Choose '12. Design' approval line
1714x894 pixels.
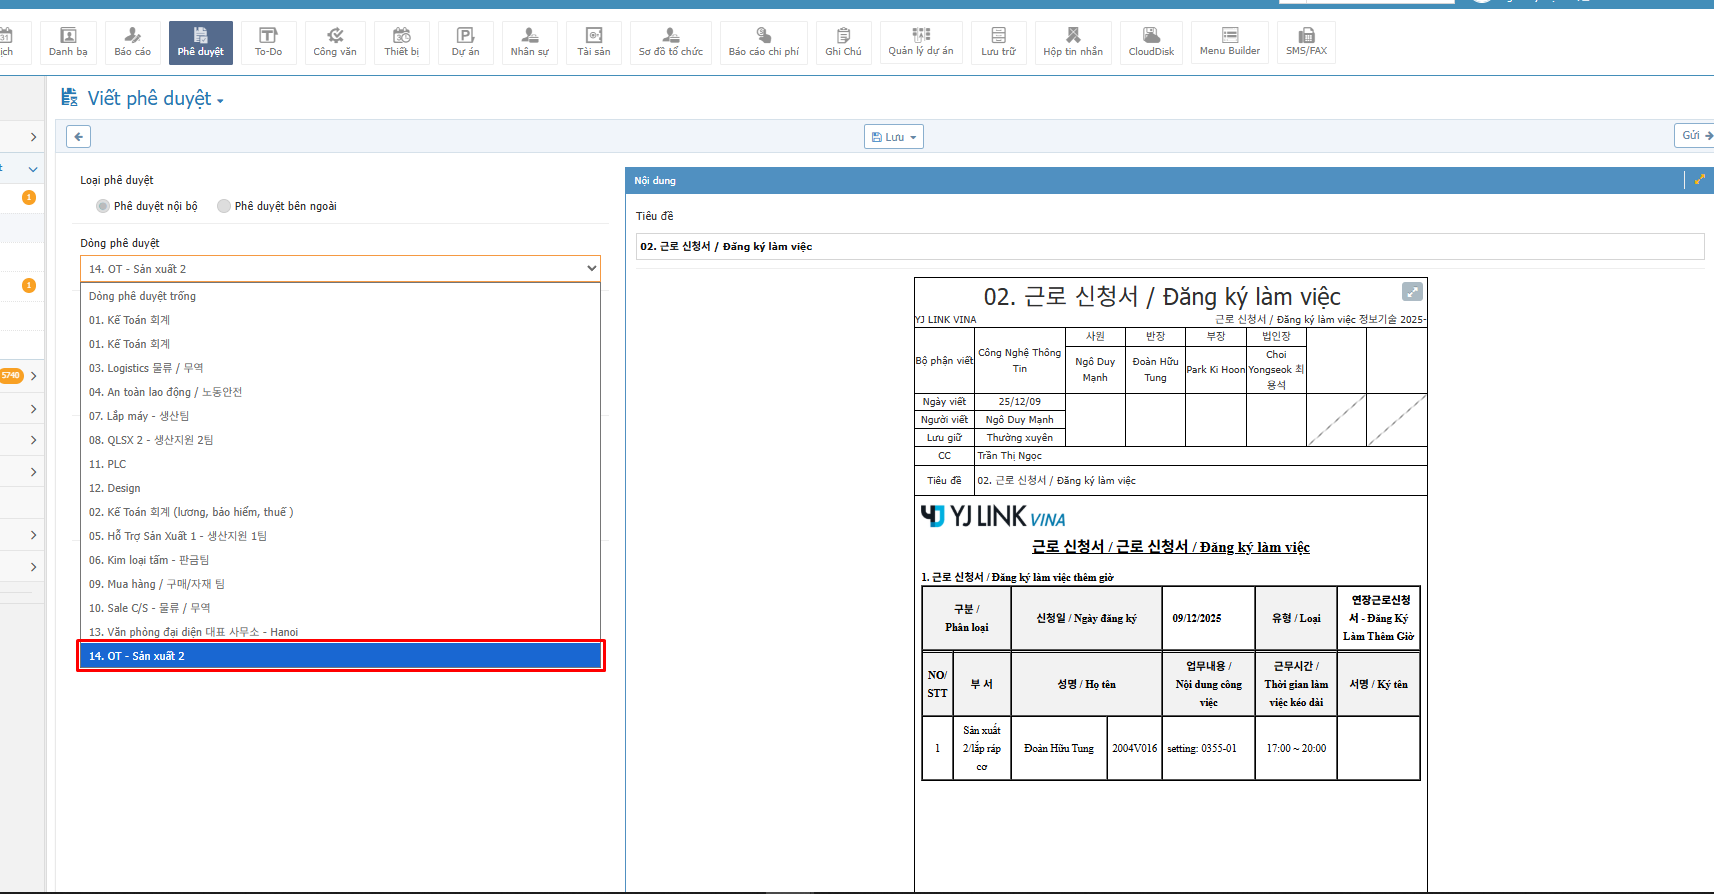coord(114,488)
